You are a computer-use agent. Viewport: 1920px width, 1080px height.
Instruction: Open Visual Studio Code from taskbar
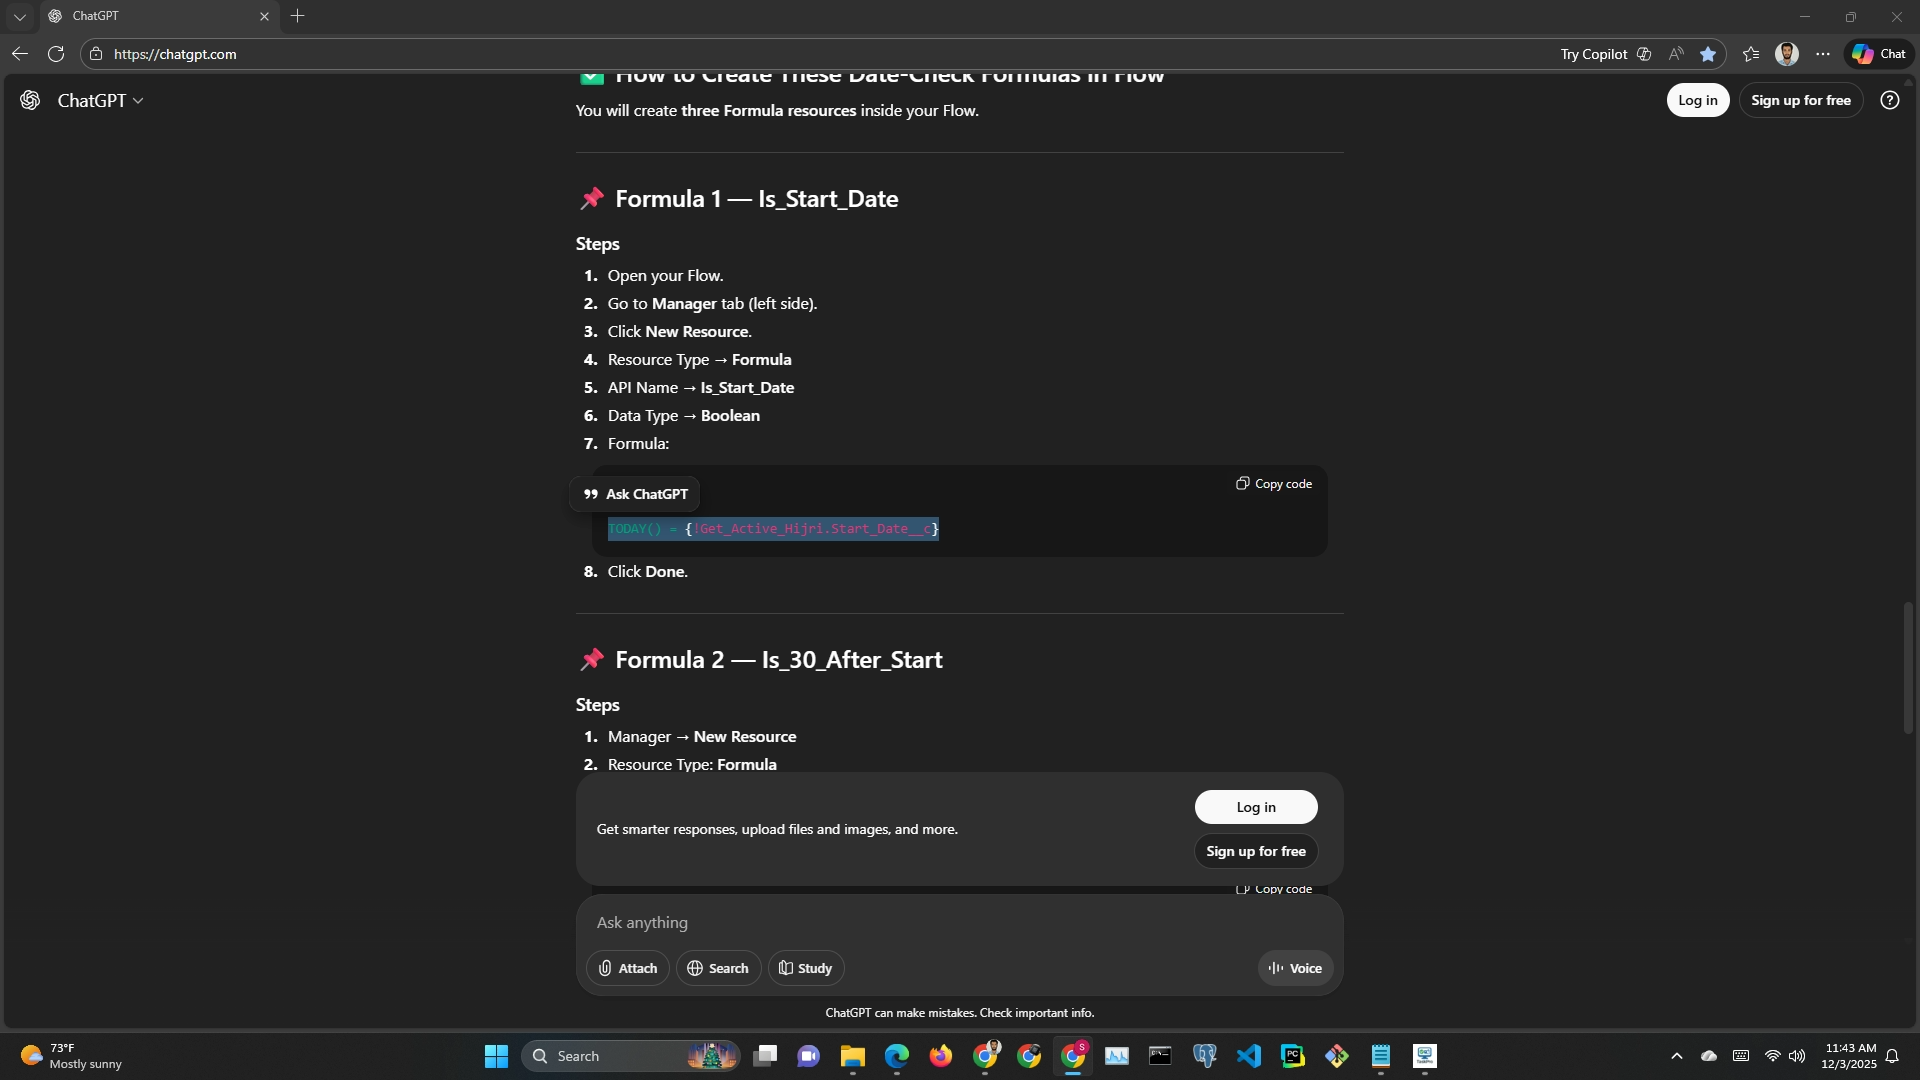[x=1248, y=1056]
